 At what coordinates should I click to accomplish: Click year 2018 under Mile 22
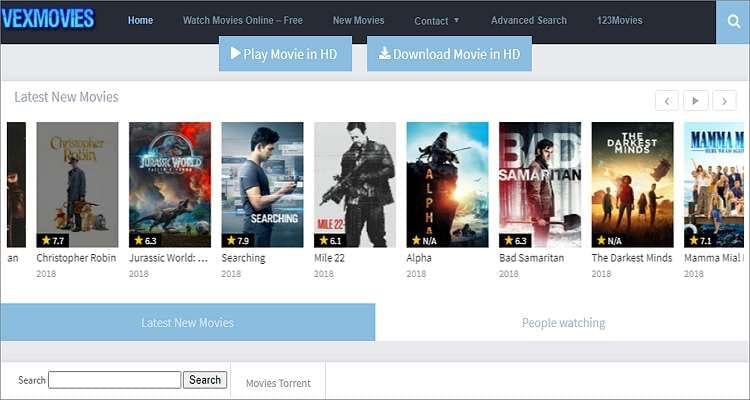pyautogui.click(x=324, y=274)
